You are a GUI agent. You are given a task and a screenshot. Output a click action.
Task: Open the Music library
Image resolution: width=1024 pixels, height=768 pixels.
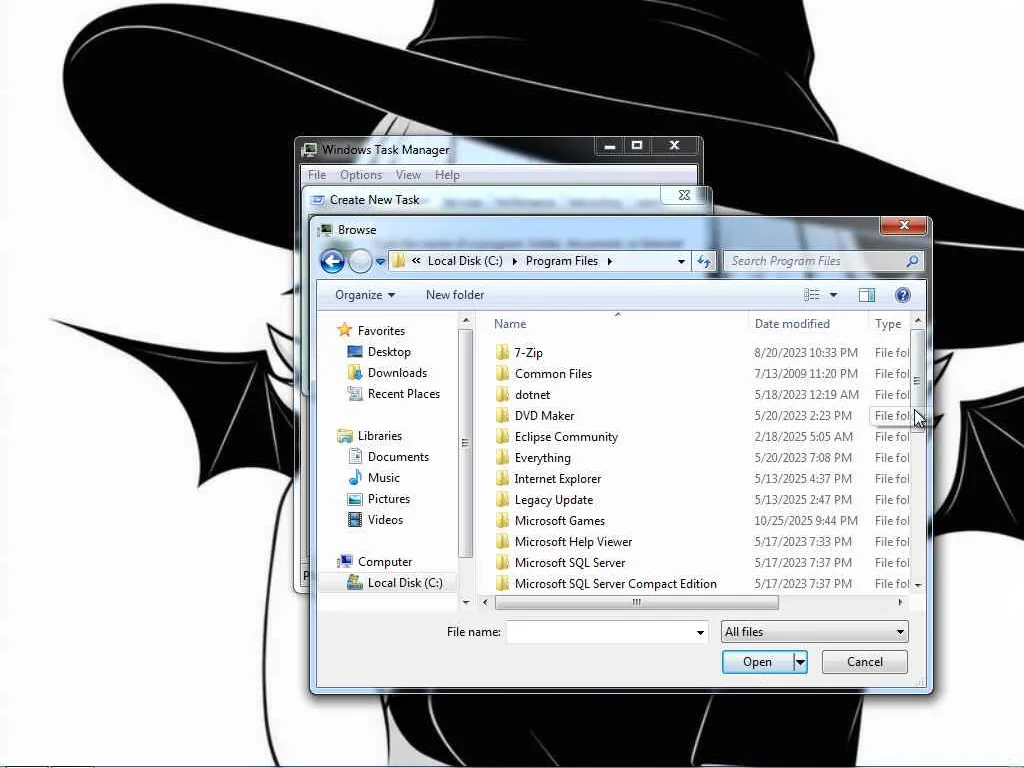point(383,477)
